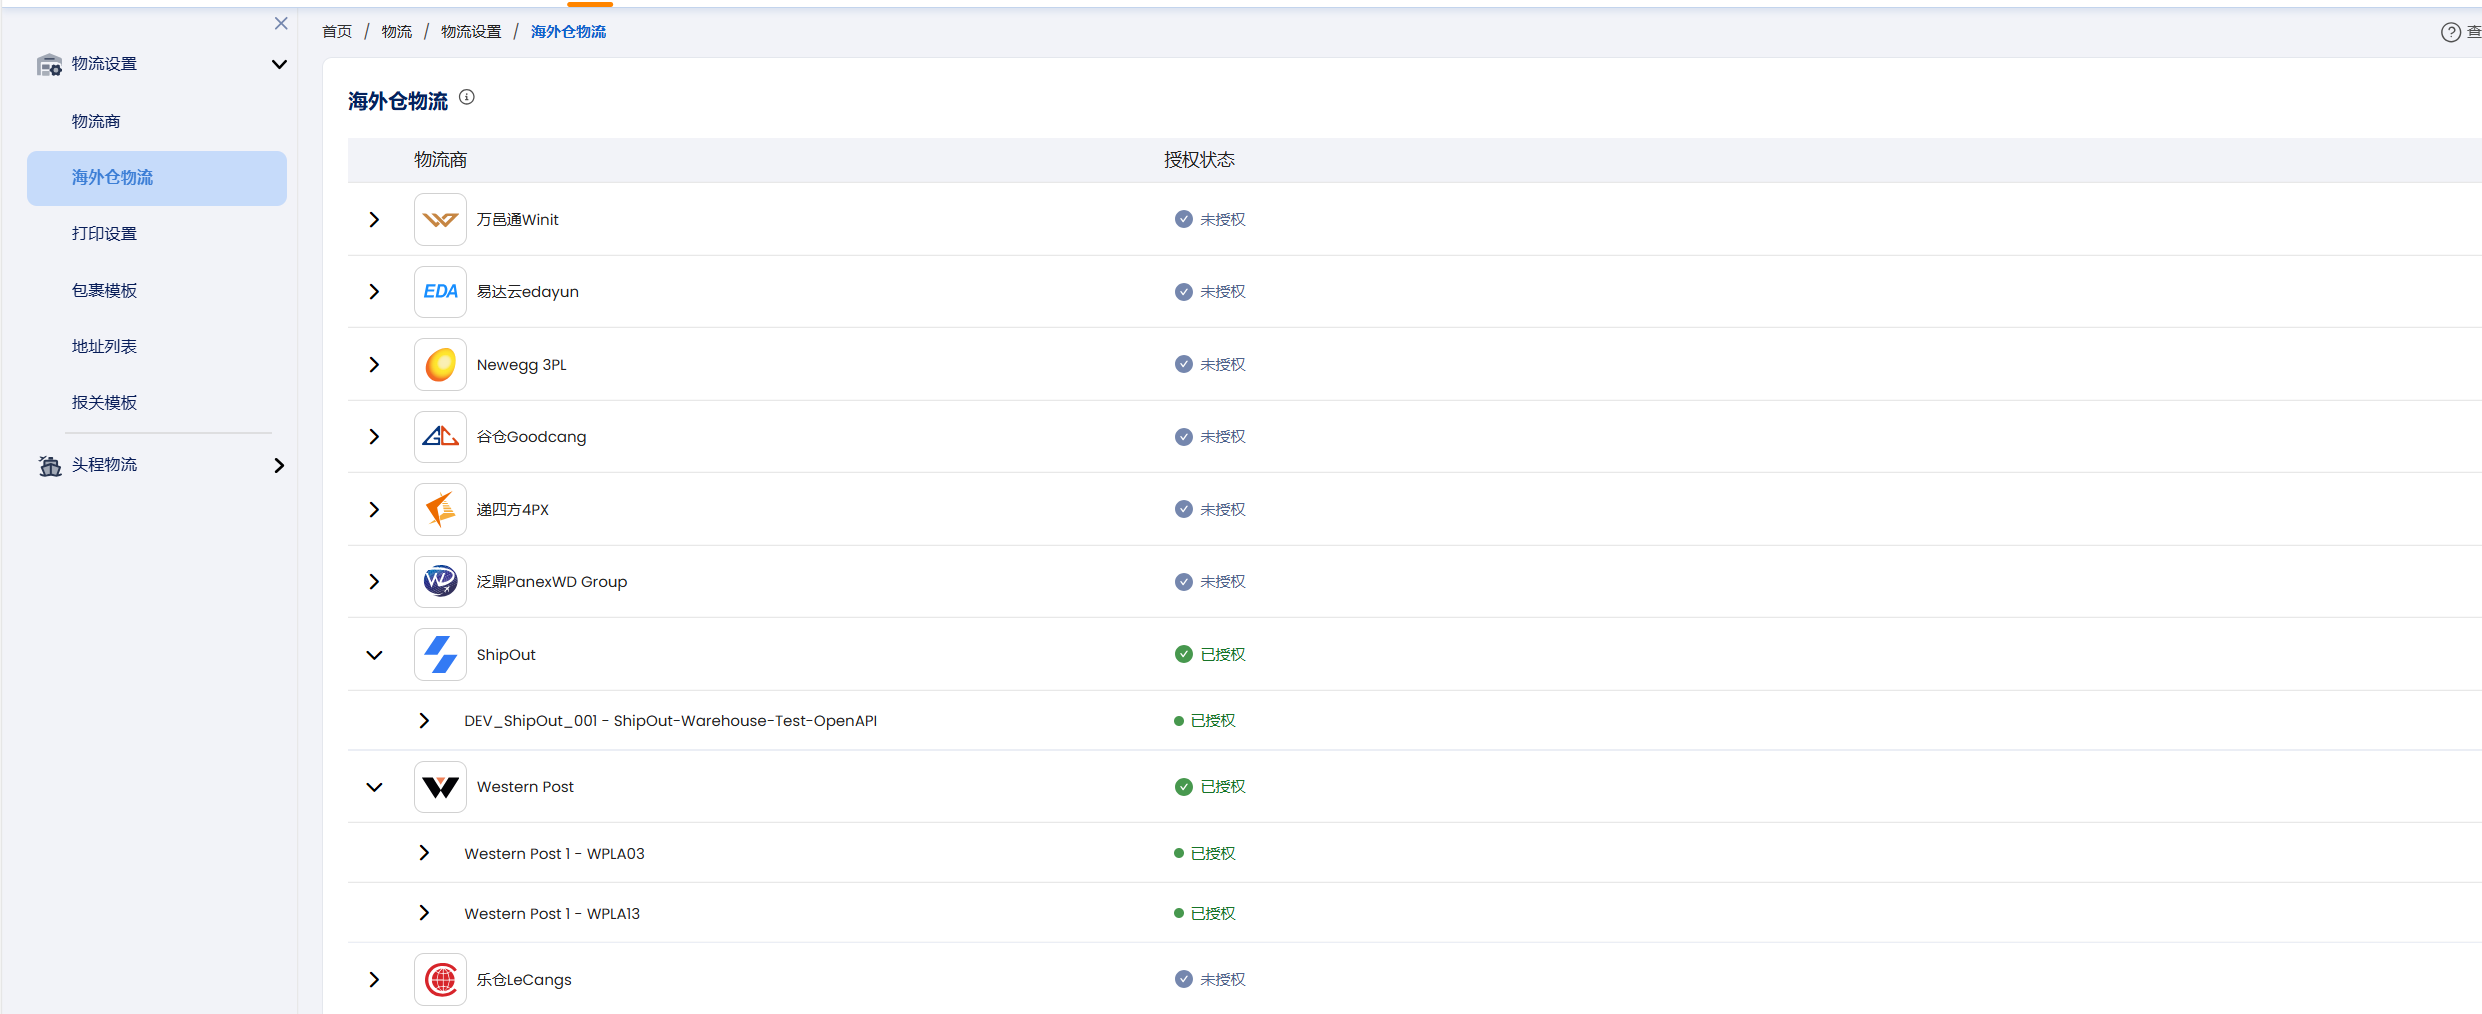Click the ShipOut logo icon
The width and height of the screenshot is (2482, 1014).
click(x=440, y=655)
